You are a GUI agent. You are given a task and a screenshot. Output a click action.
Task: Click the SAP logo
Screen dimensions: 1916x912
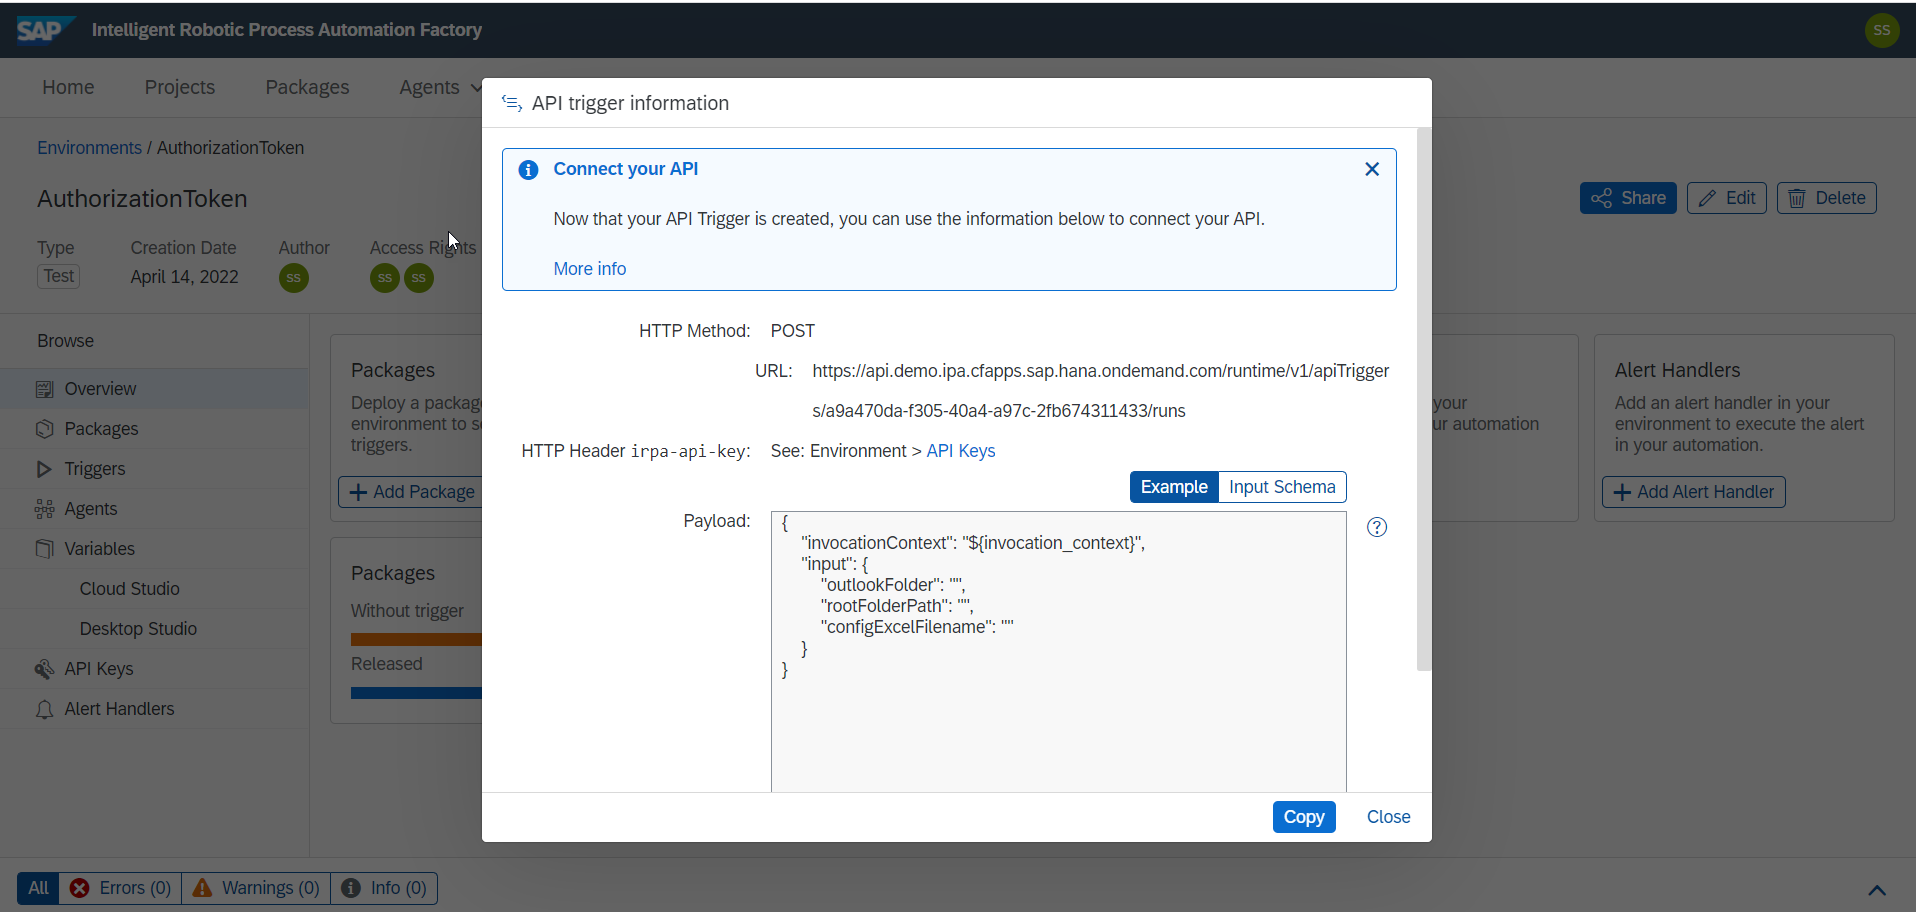tap(45, 30)
